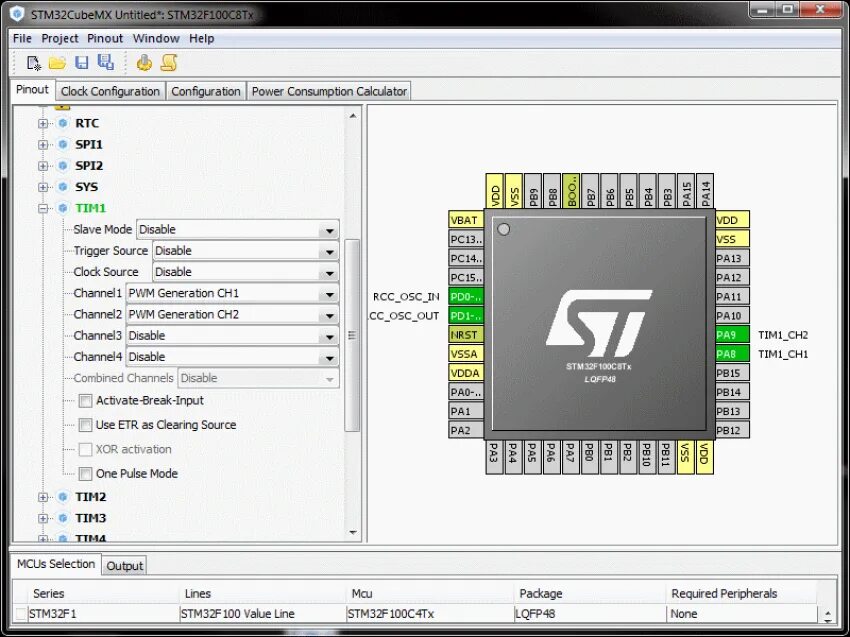The height and width of the screenshot is (637, 850).
Task: Click the BOOT0 pin on top edge
Action: (571, 191)
